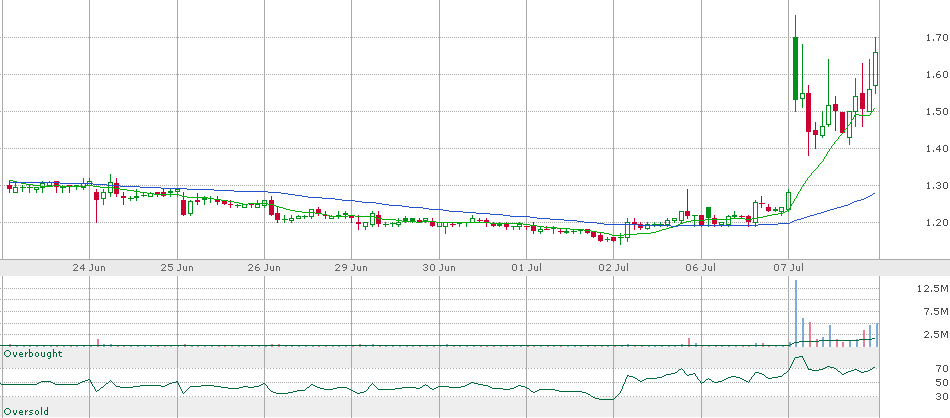The width and height of the screenshot is (950, 418).
Task: Select the 1.60 price axis label
Action: tap(936, 75)
